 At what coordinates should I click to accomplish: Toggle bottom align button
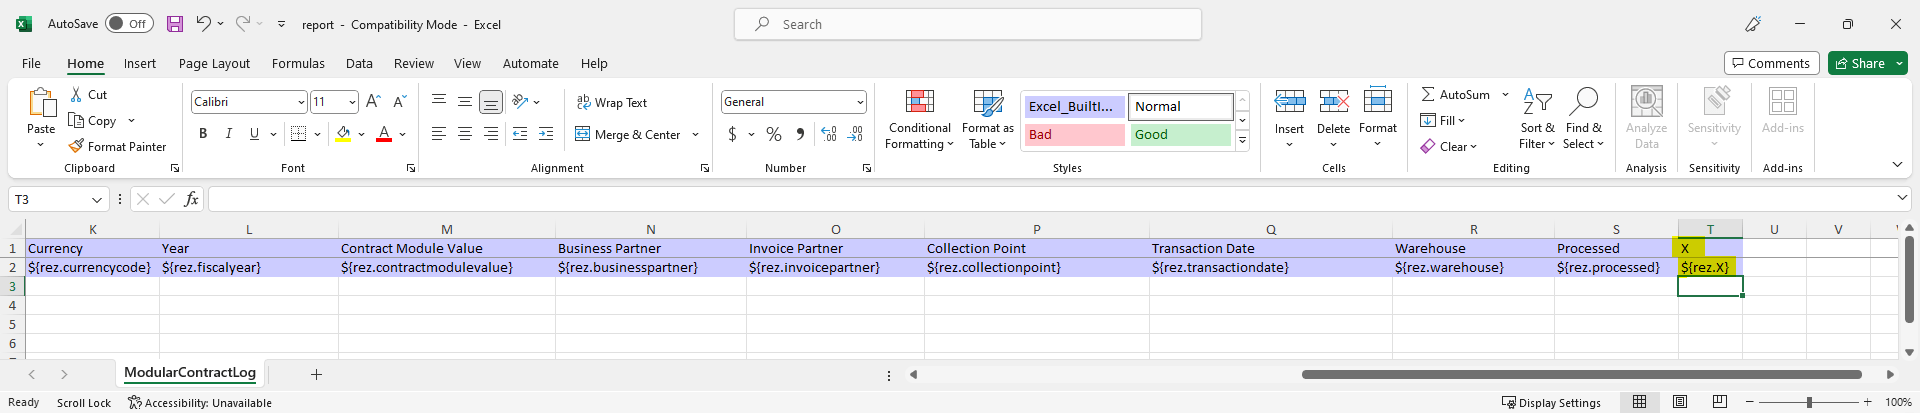[491, 102]
